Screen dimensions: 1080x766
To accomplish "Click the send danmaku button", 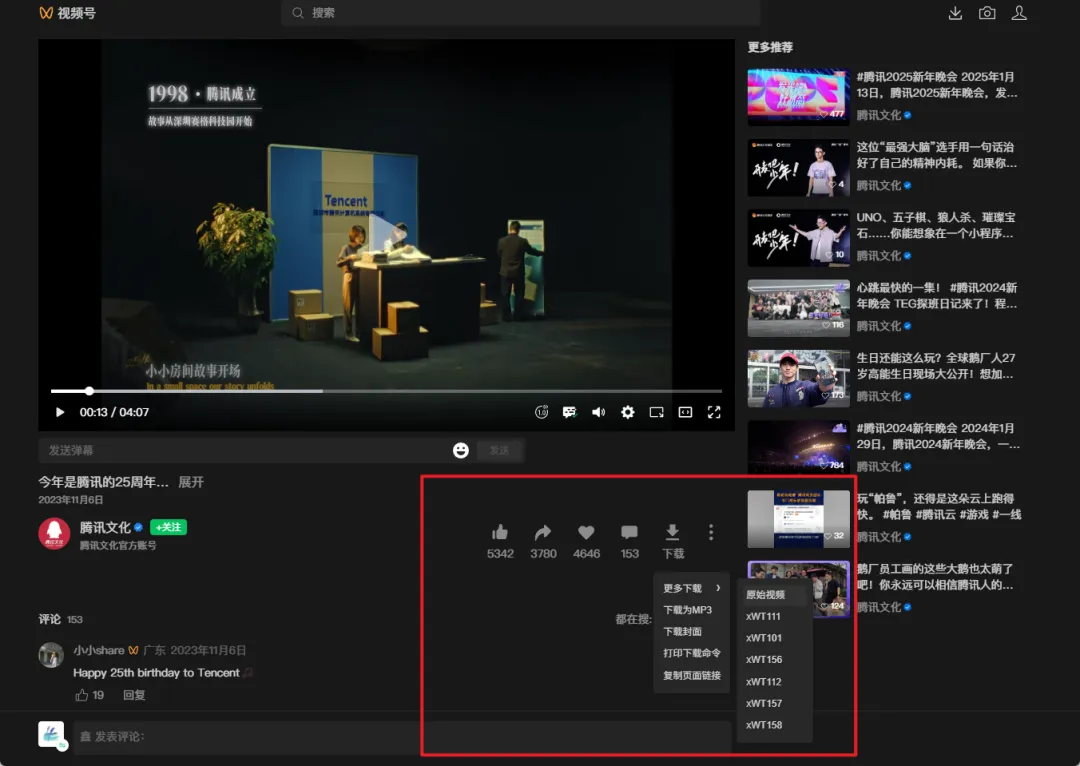I will [x=500, y=450].
